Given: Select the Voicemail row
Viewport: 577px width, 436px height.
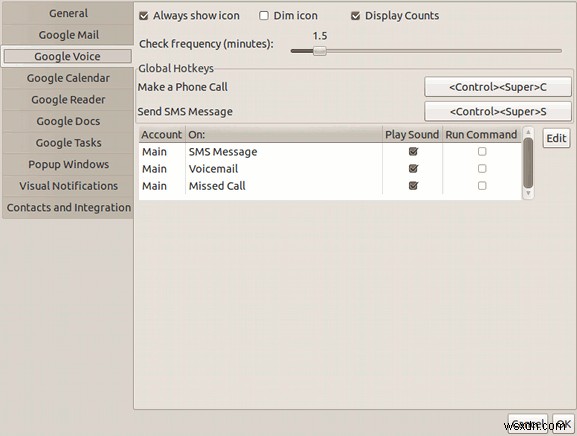Looking at the screenshot, I should click(x=330, y=169).
